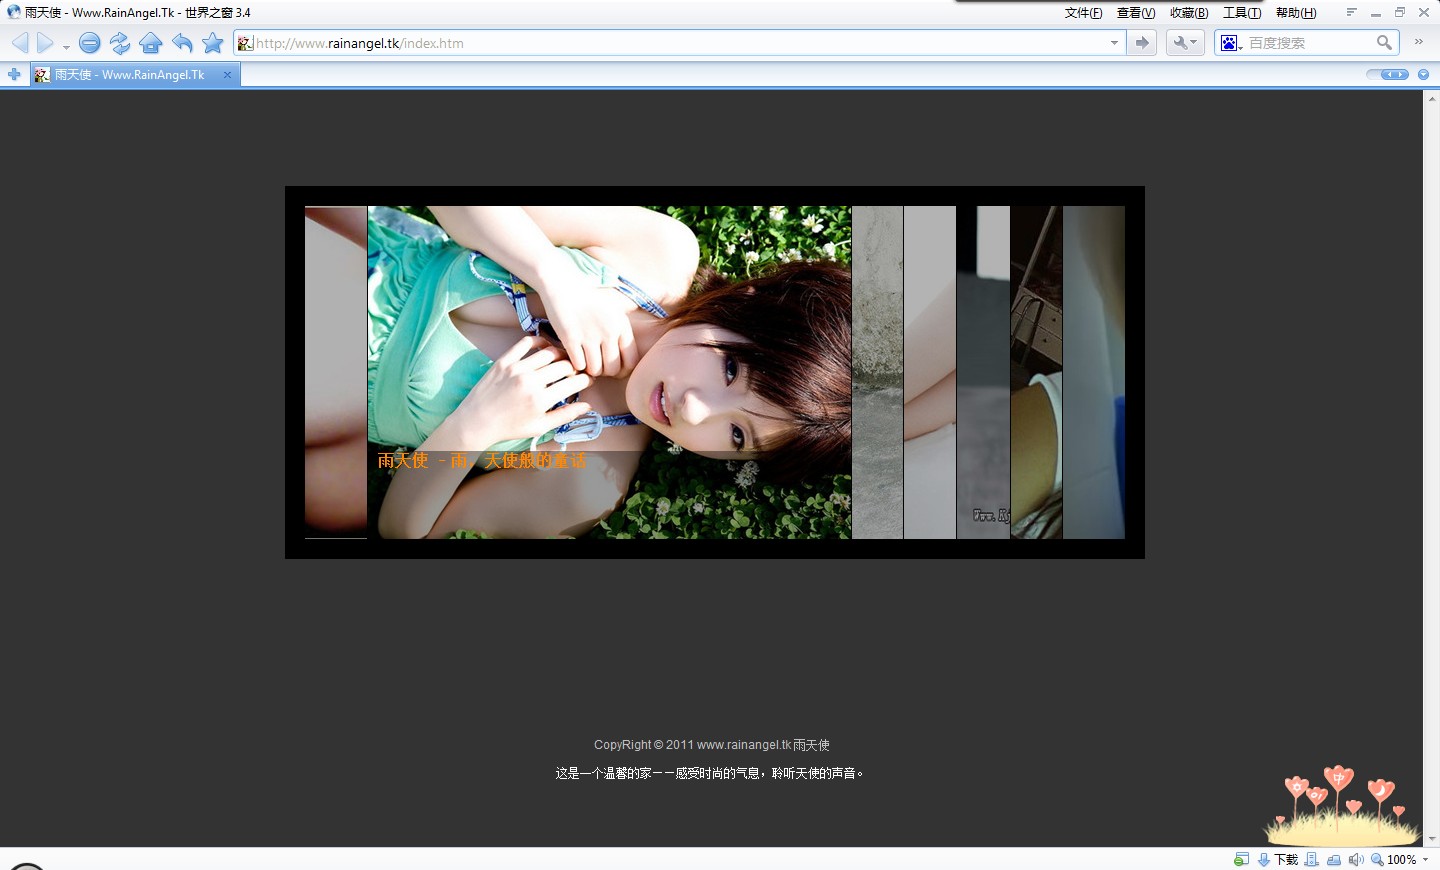This screenshot has height=870, width=1440.
Task: Click the go arrow beside the address bar
Action: coord(1141,42)
